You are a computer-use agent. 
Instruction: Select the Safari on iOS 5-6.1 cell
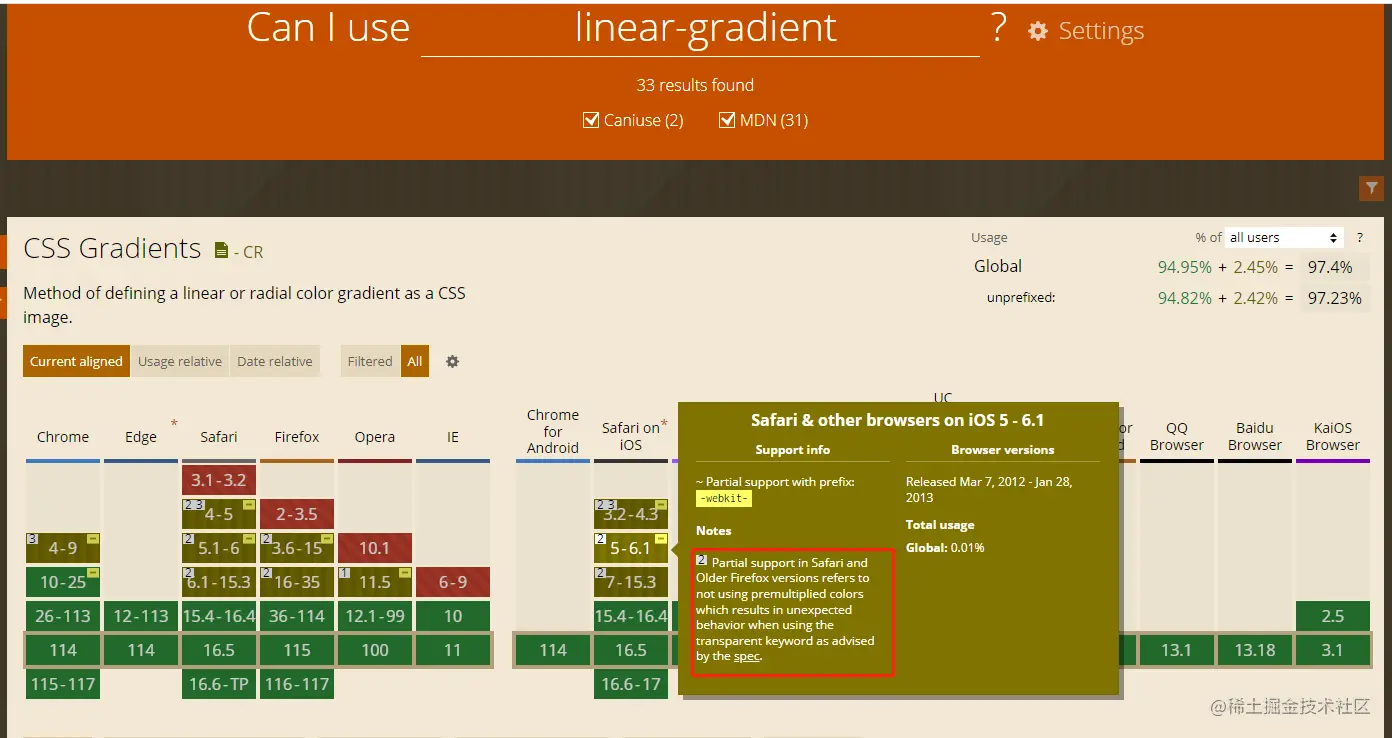(x=631, y=548)
